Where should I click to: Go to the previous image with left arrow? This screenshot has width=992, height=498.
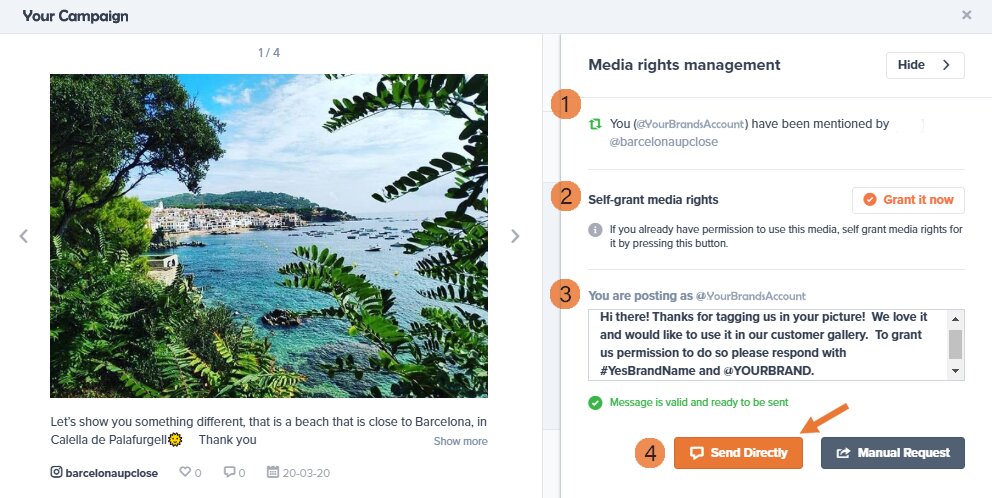tap(24, 237)
